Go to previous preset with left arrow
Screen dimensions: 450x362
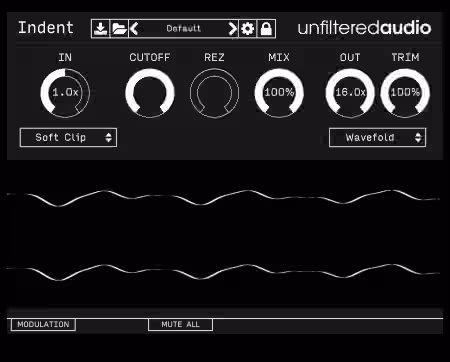click(x=134, y=29)
